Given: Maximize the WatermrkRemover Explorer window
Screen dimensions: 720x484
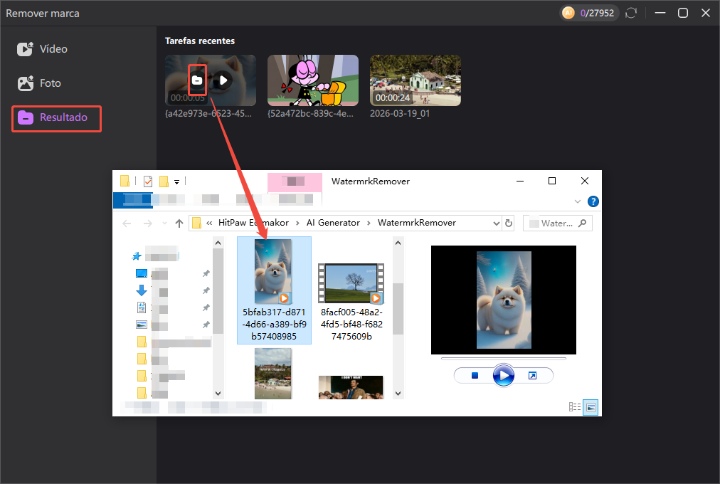Looking at the screenshot, I should 552,181.
